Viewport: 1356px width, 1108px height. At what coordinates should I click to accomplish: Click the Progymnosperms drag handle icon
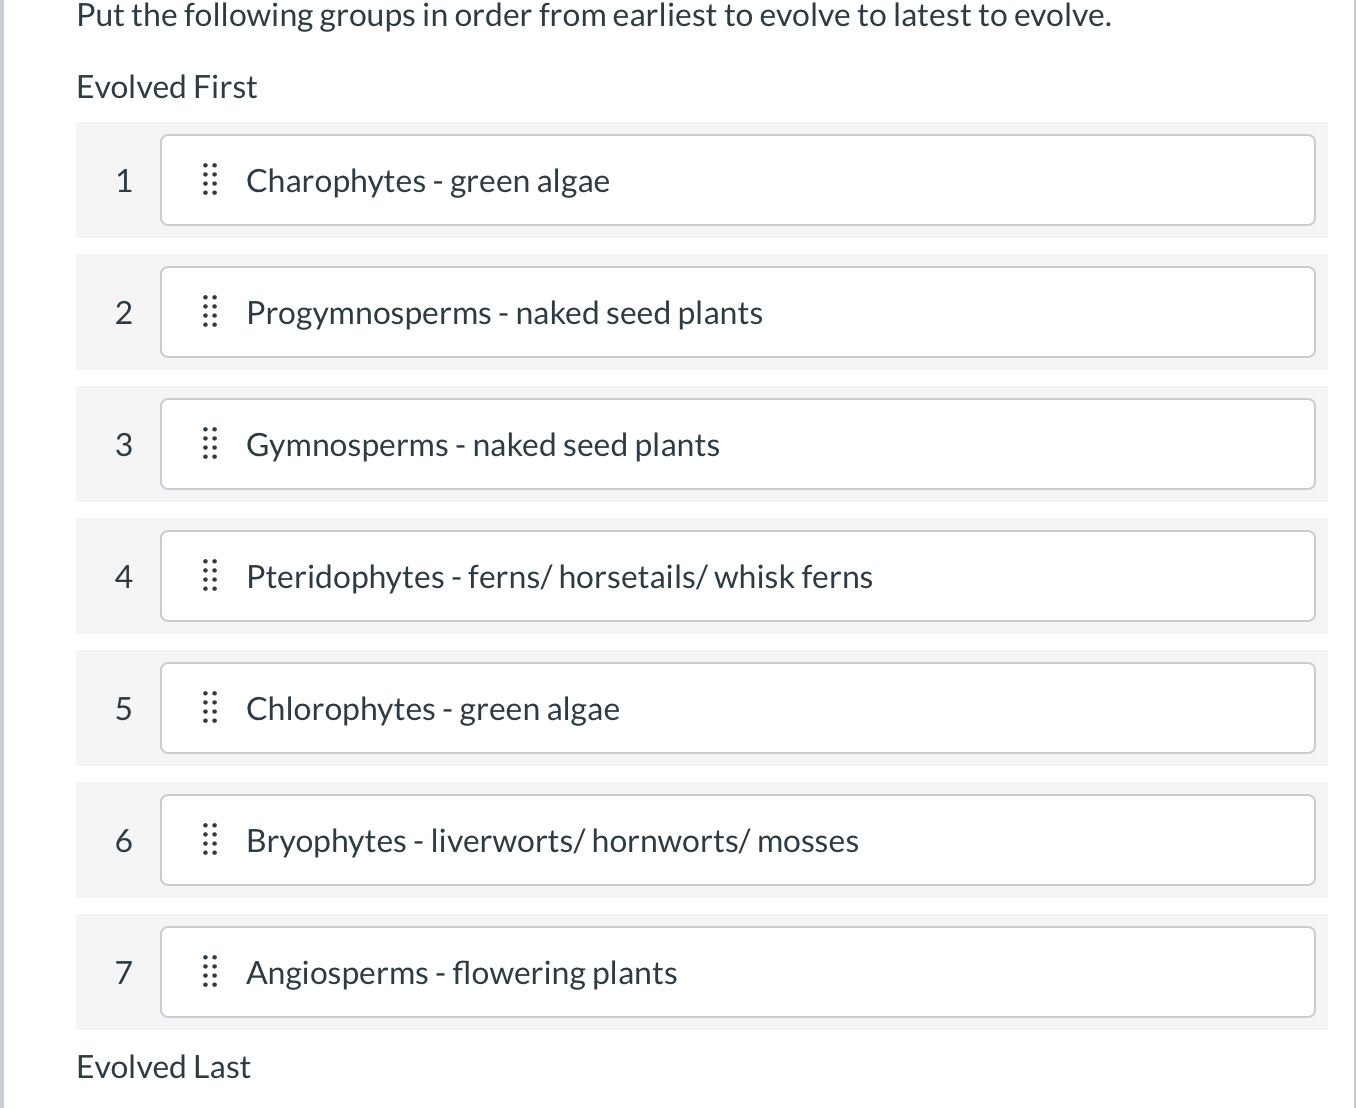[x=210, y=312]
